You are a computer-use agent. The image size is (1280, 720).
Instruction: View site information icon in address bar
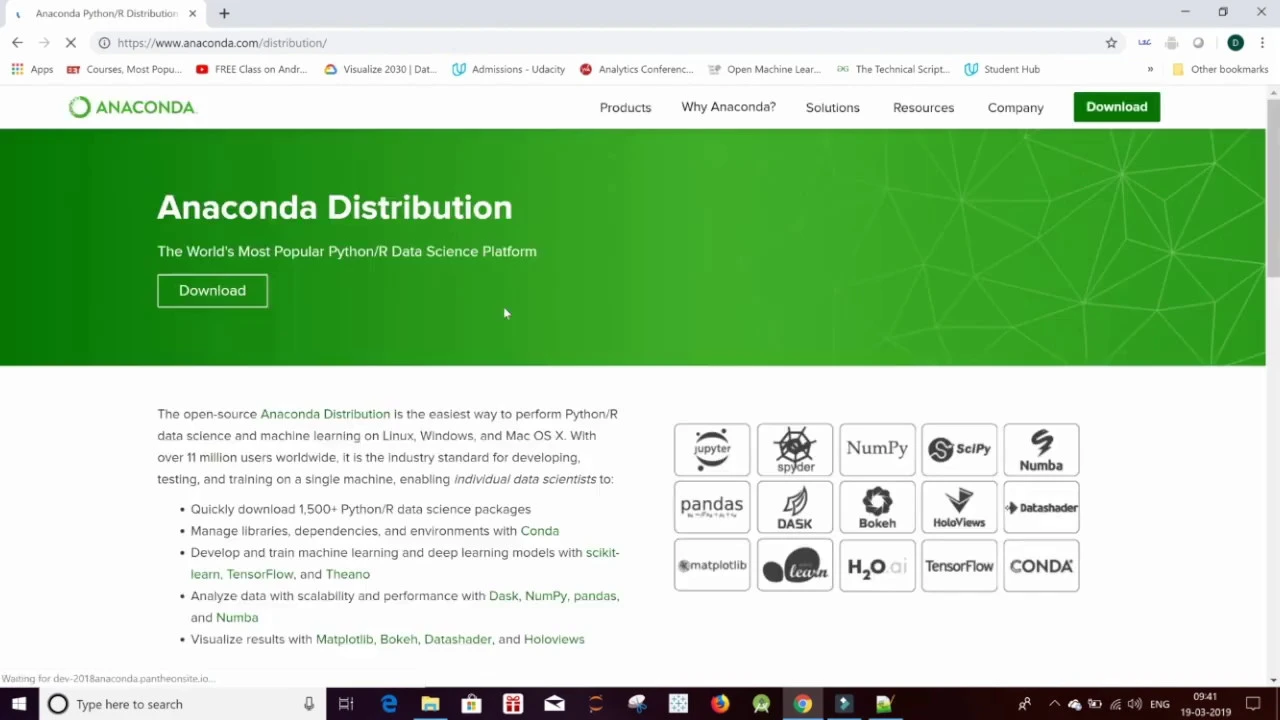[104, 43]
